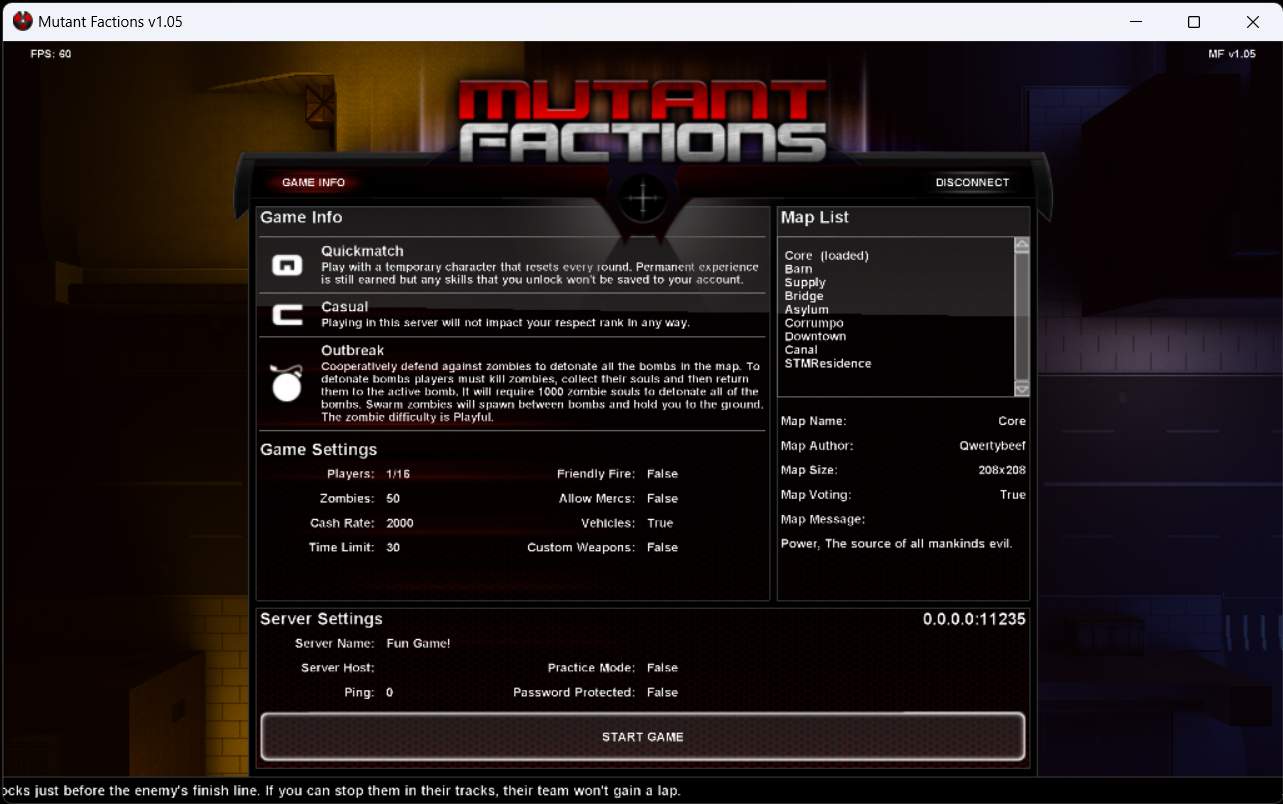Screen dimensions: 1283x804
Task: Select Core (loaded) in the map list
Action: point(827,256)
